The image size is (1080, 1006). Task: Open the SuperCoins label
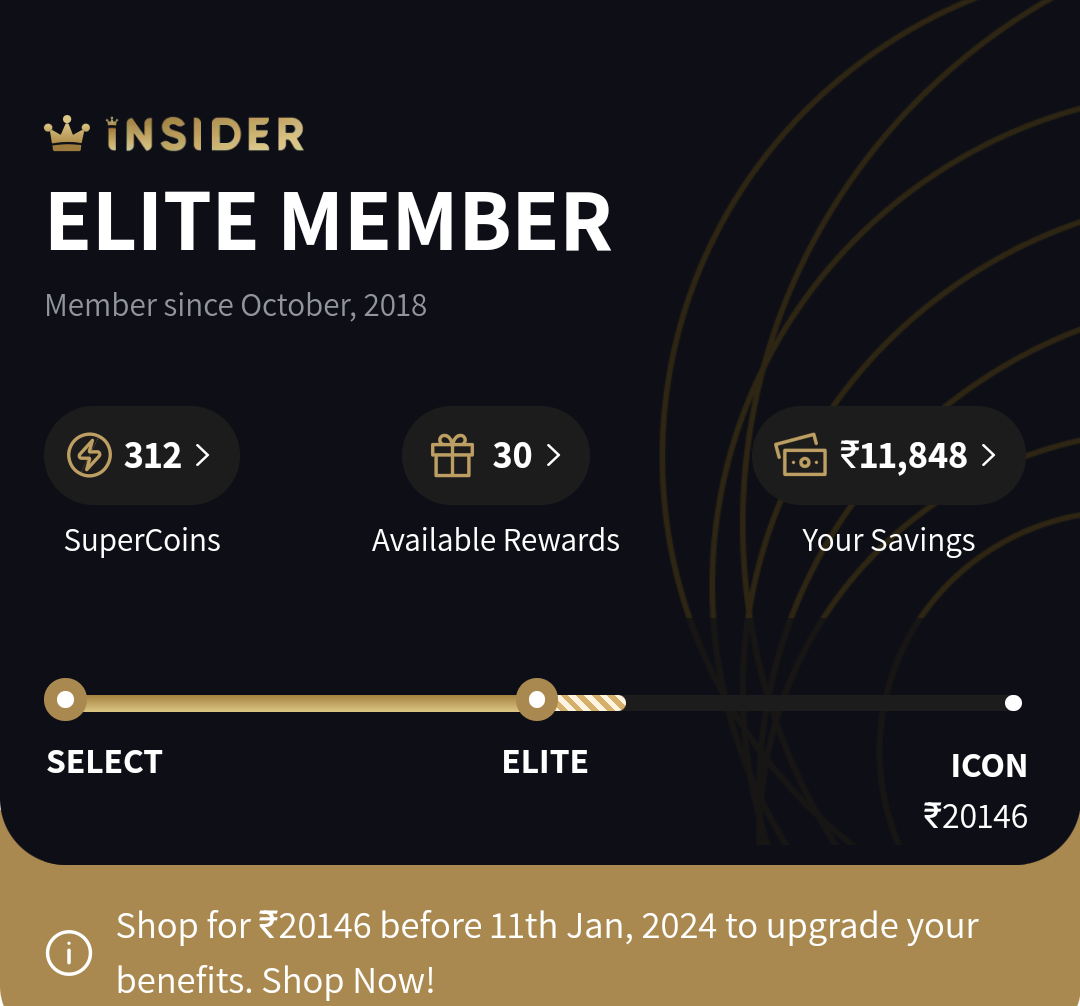[142, 541]
